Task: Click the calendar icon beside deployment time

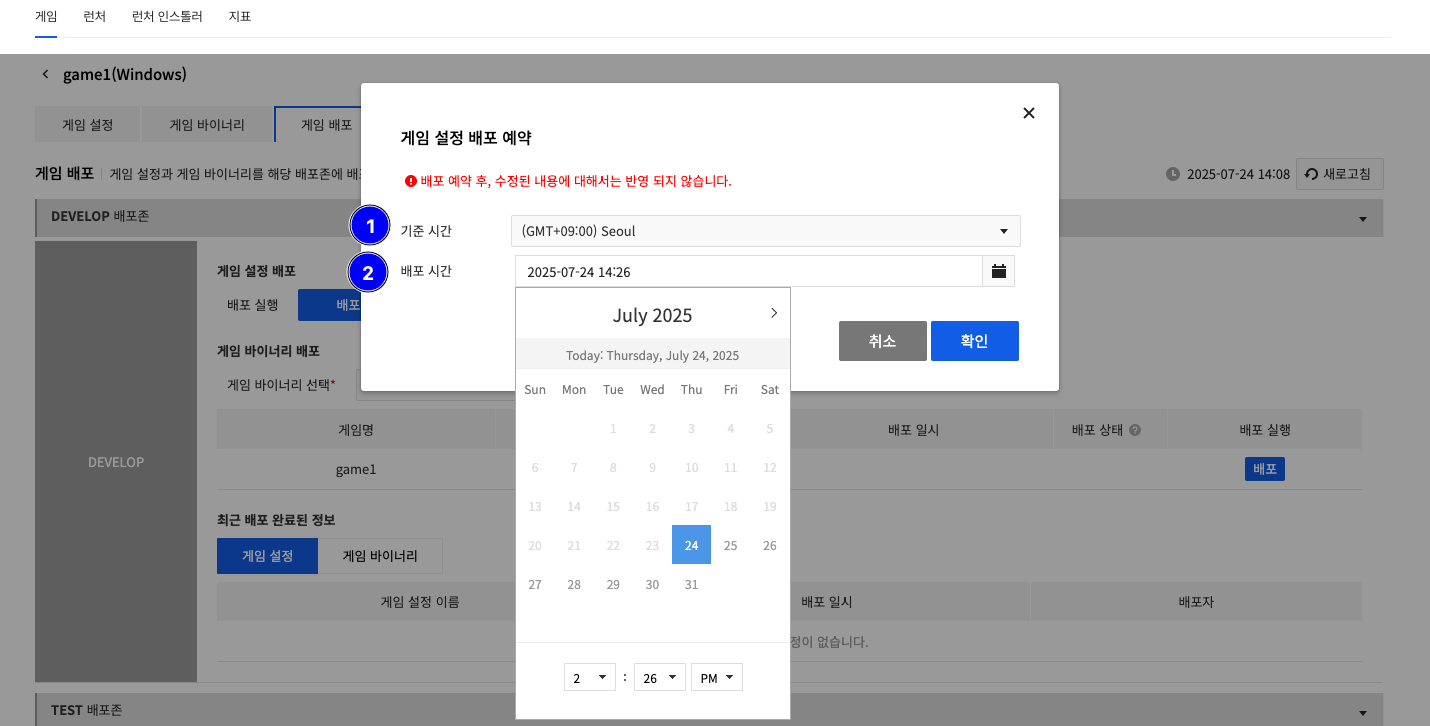Action: [x=998, y=271]
